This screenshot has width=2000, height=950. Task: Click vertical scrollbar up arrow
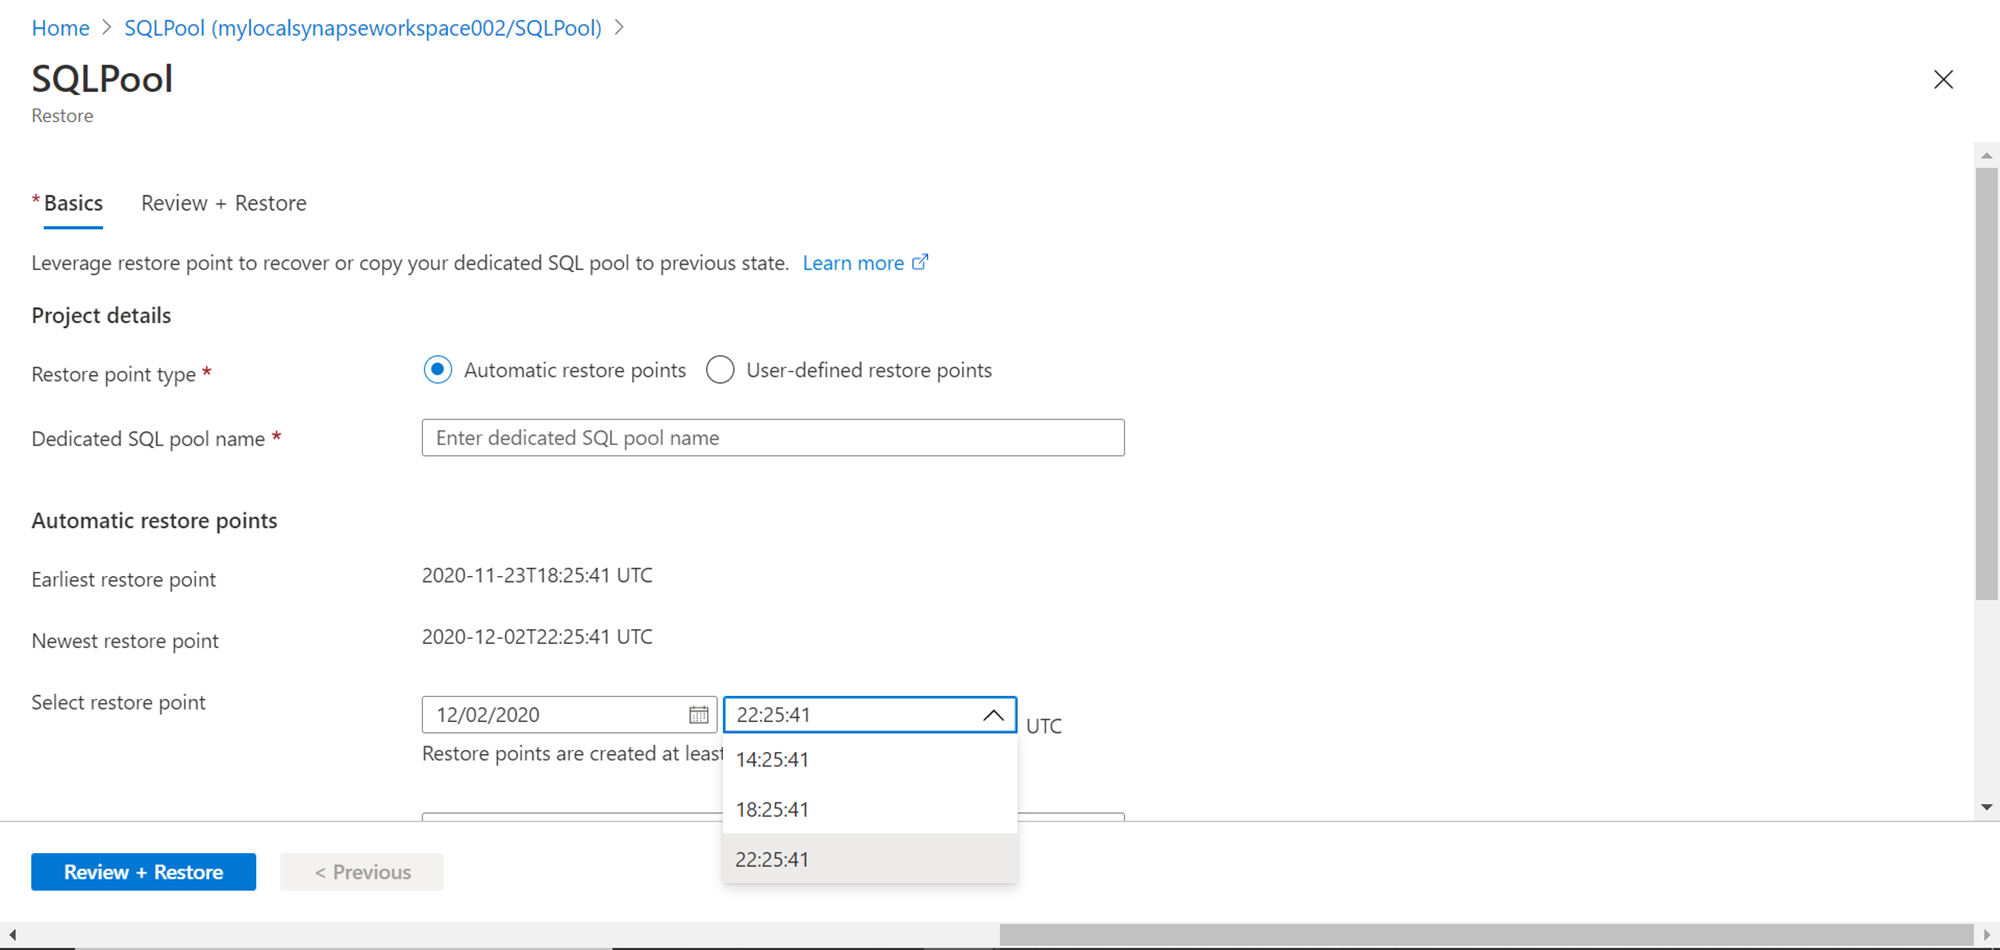[x=1987, y=156]
